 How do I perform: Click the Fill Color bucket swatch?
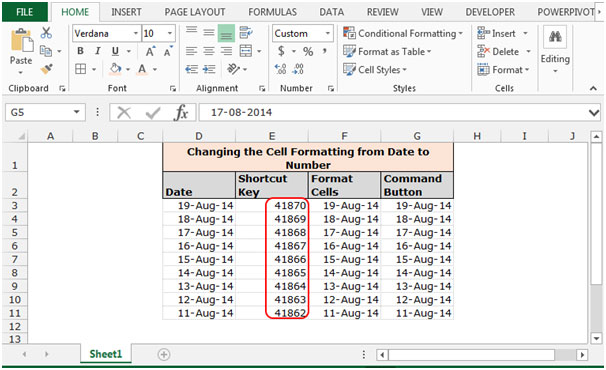coord(115,69)
